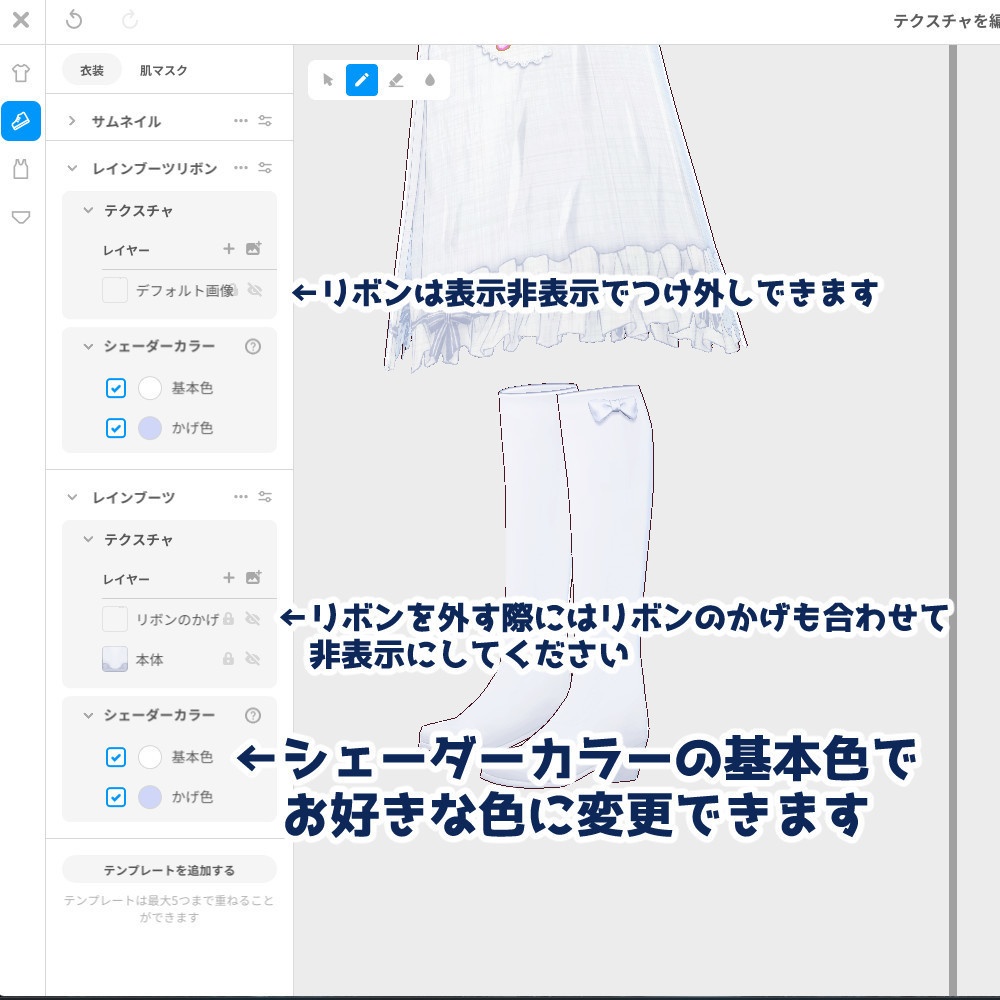Select the blur droplet tool
This screenshot has width=1000, height=1000.
click(429, 81)
